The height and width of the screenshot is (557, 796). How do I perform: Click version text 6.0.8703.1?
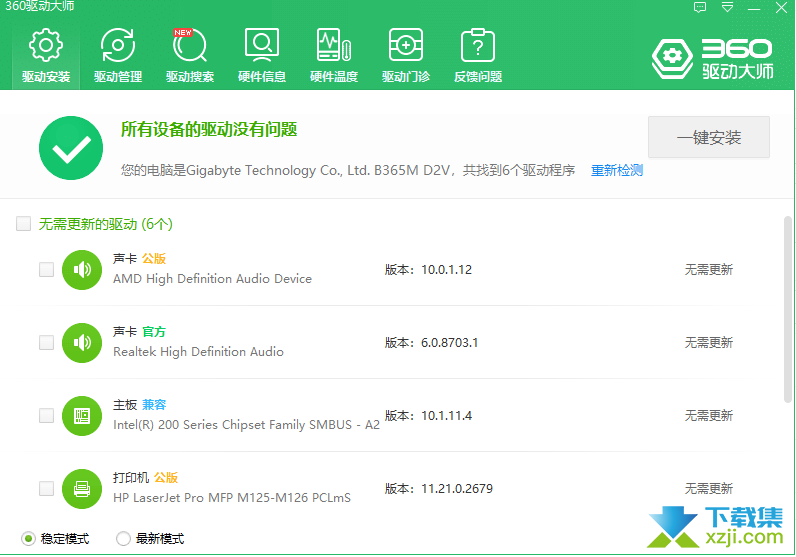coord(449,343)
